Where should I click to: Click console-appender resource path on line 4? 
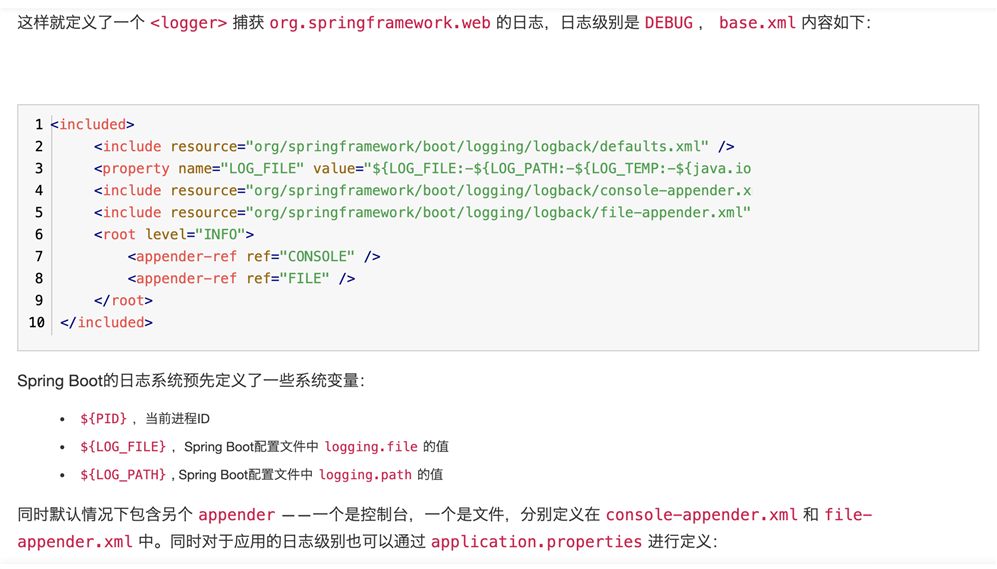[498, 190]
